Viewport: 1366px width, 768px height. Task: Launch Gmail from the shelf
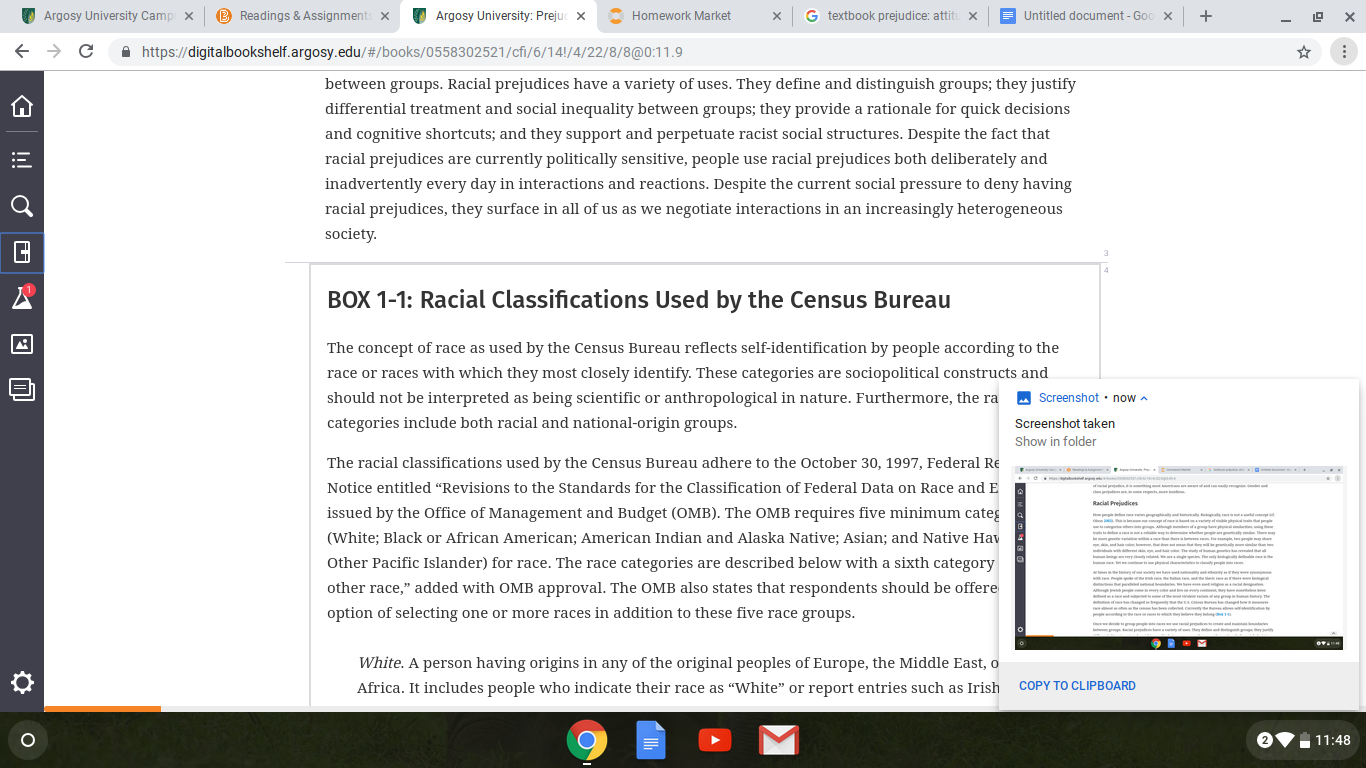pyautogui.click(x=778, y=741)
